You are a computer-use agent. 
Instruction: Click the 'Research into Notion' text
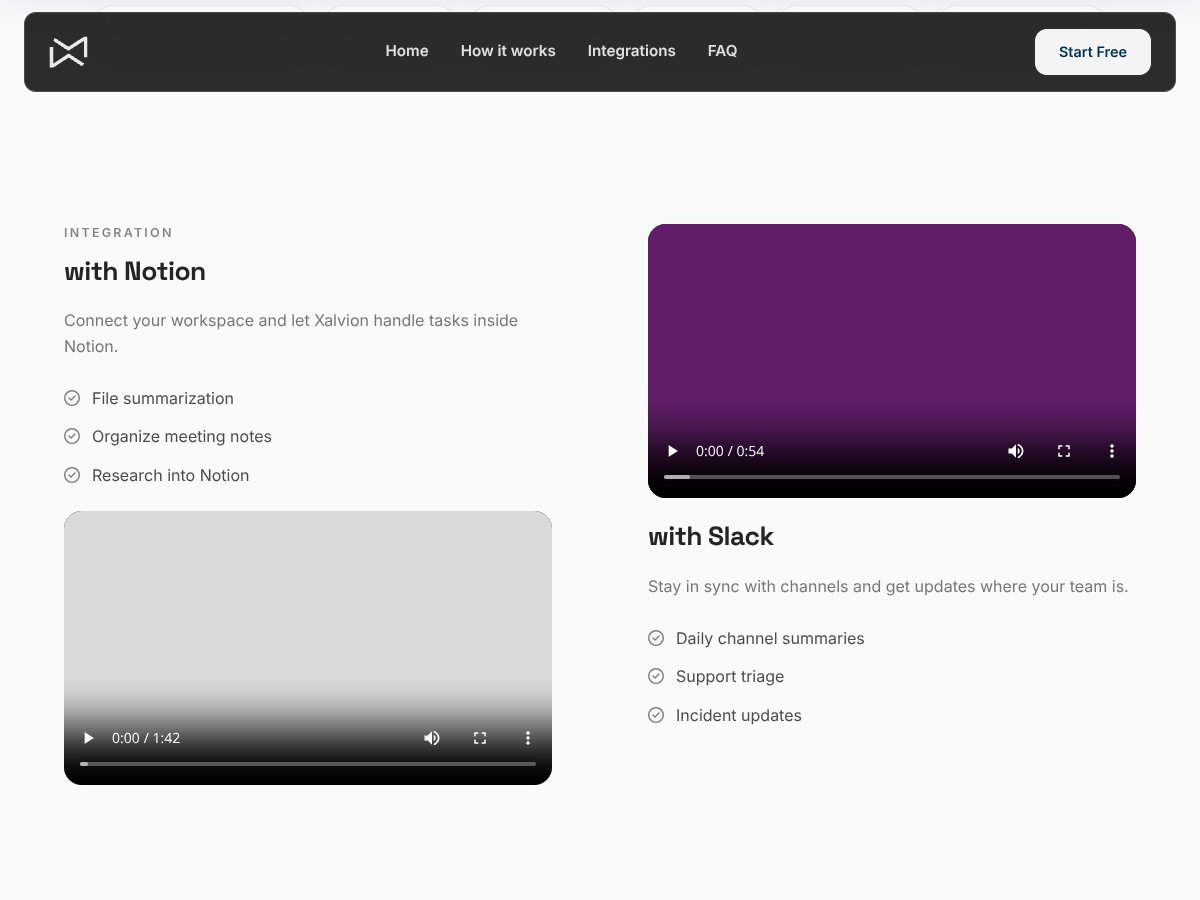tap(170, 475)
